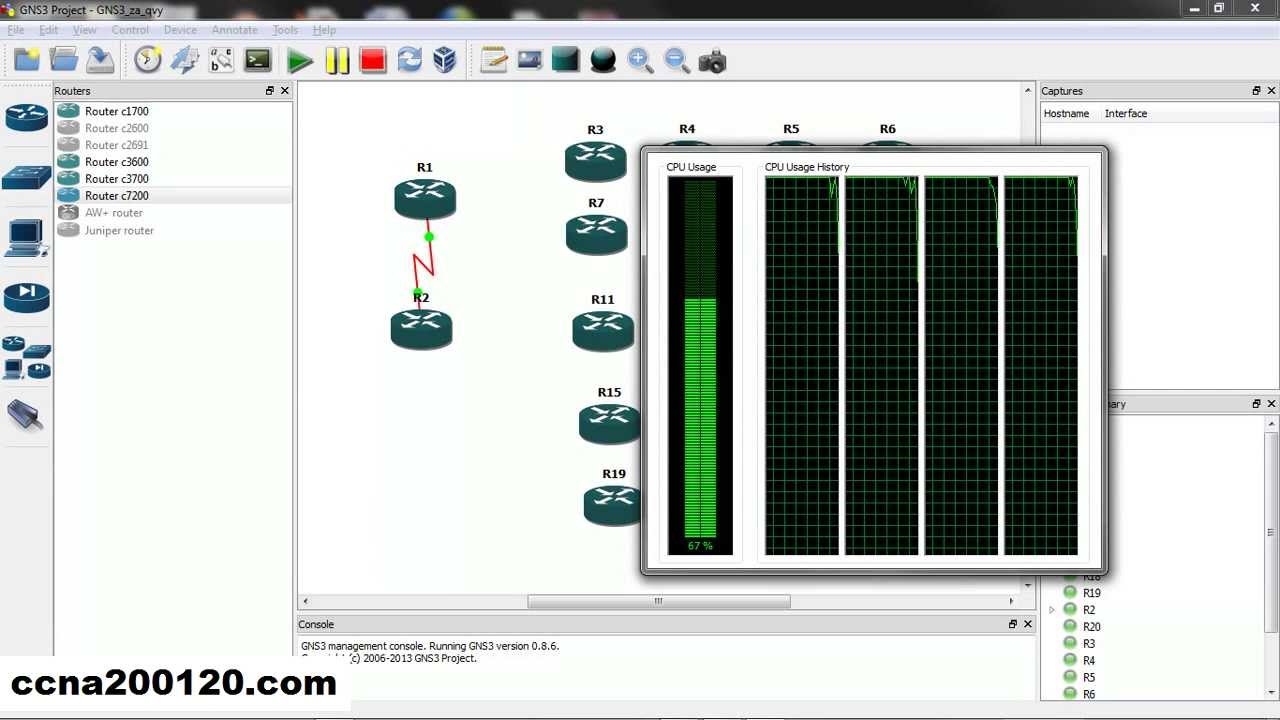Open the snapshot clock icon

(x=148, y=60)
